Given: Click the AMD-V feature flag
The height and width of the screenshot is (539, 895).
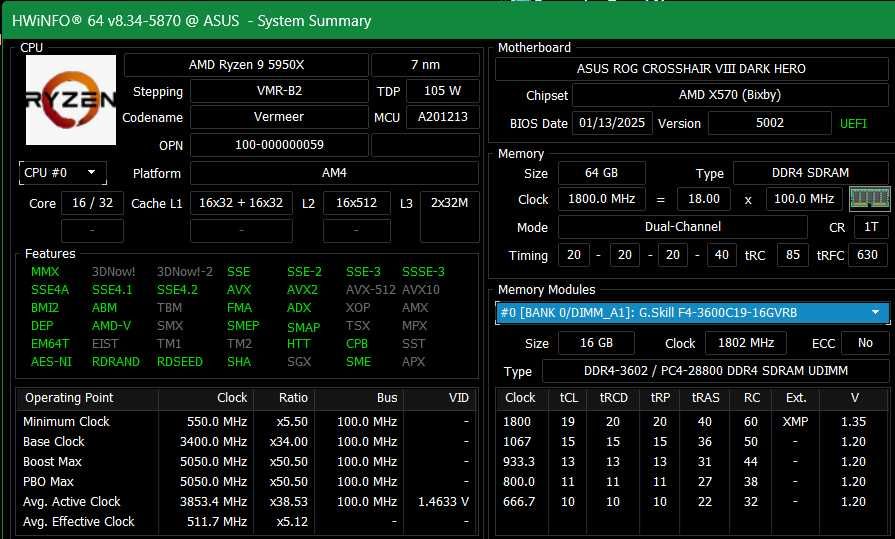Looking at the screenshot, I should tap(111, 326).
